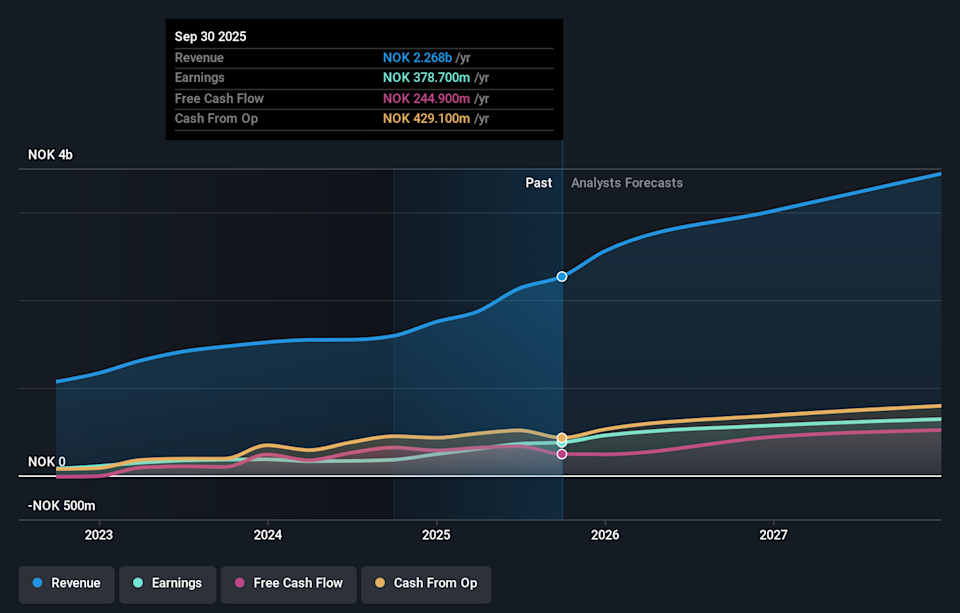The height and width of the screenshot is (613, 960).
Task: Hide the Earnings series via its legend label
Action: point(176,583)
